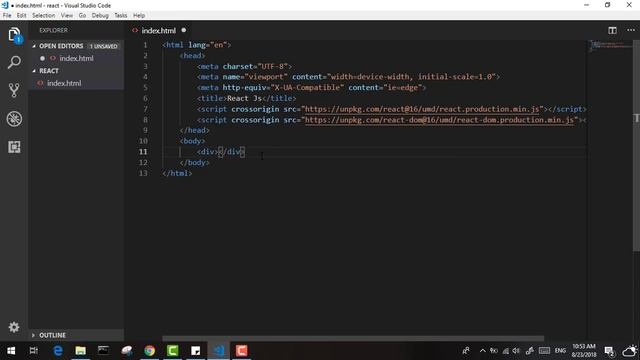Show hidden system tray icons

[x=482, y=351]
